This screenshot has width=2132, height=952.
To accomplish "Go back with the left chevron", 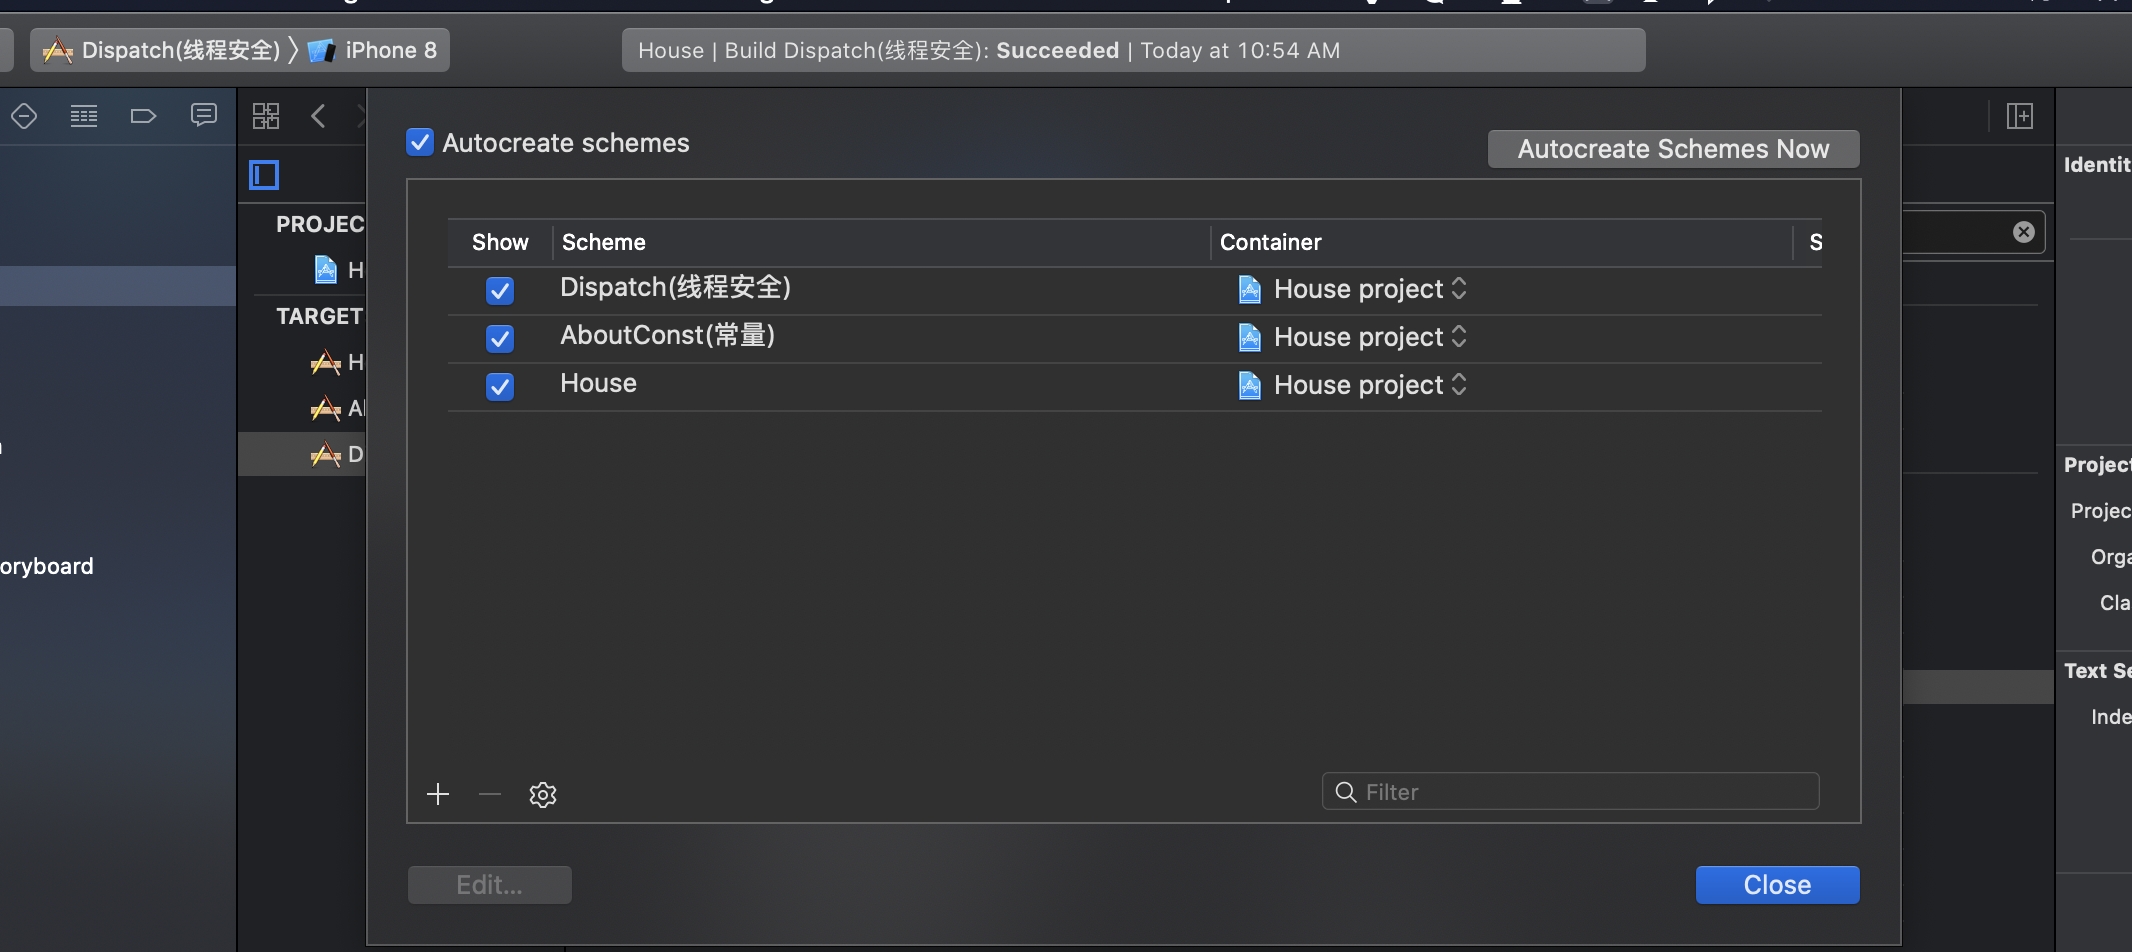I will (319, 116).
